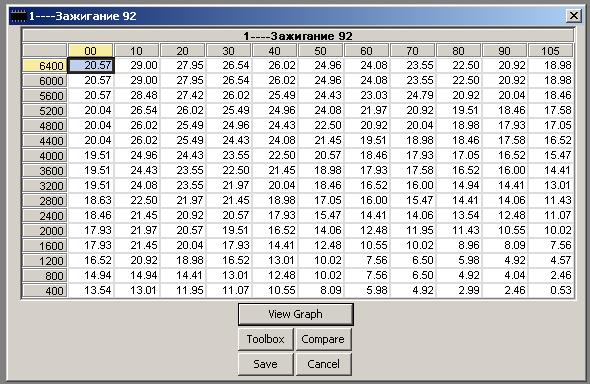Viewport: 590px width, 384px height.
Task: Select row header 2400
Action: click(45, 216)
